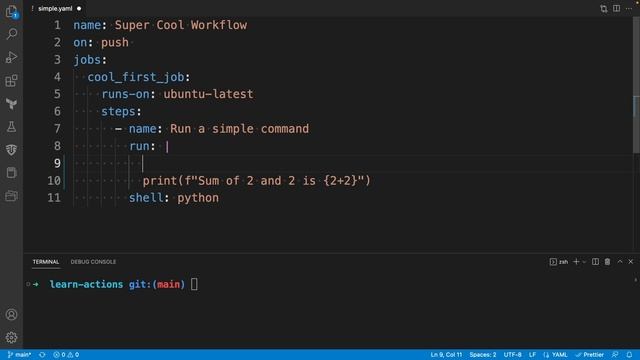Open Run and Debug view
This screenshot has width=640, height=360.
coord(11,57)
